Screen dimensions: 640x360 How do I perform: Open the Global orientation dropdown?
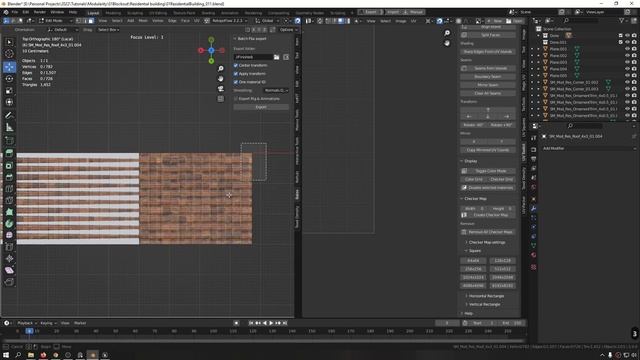(x=268, y=20)
